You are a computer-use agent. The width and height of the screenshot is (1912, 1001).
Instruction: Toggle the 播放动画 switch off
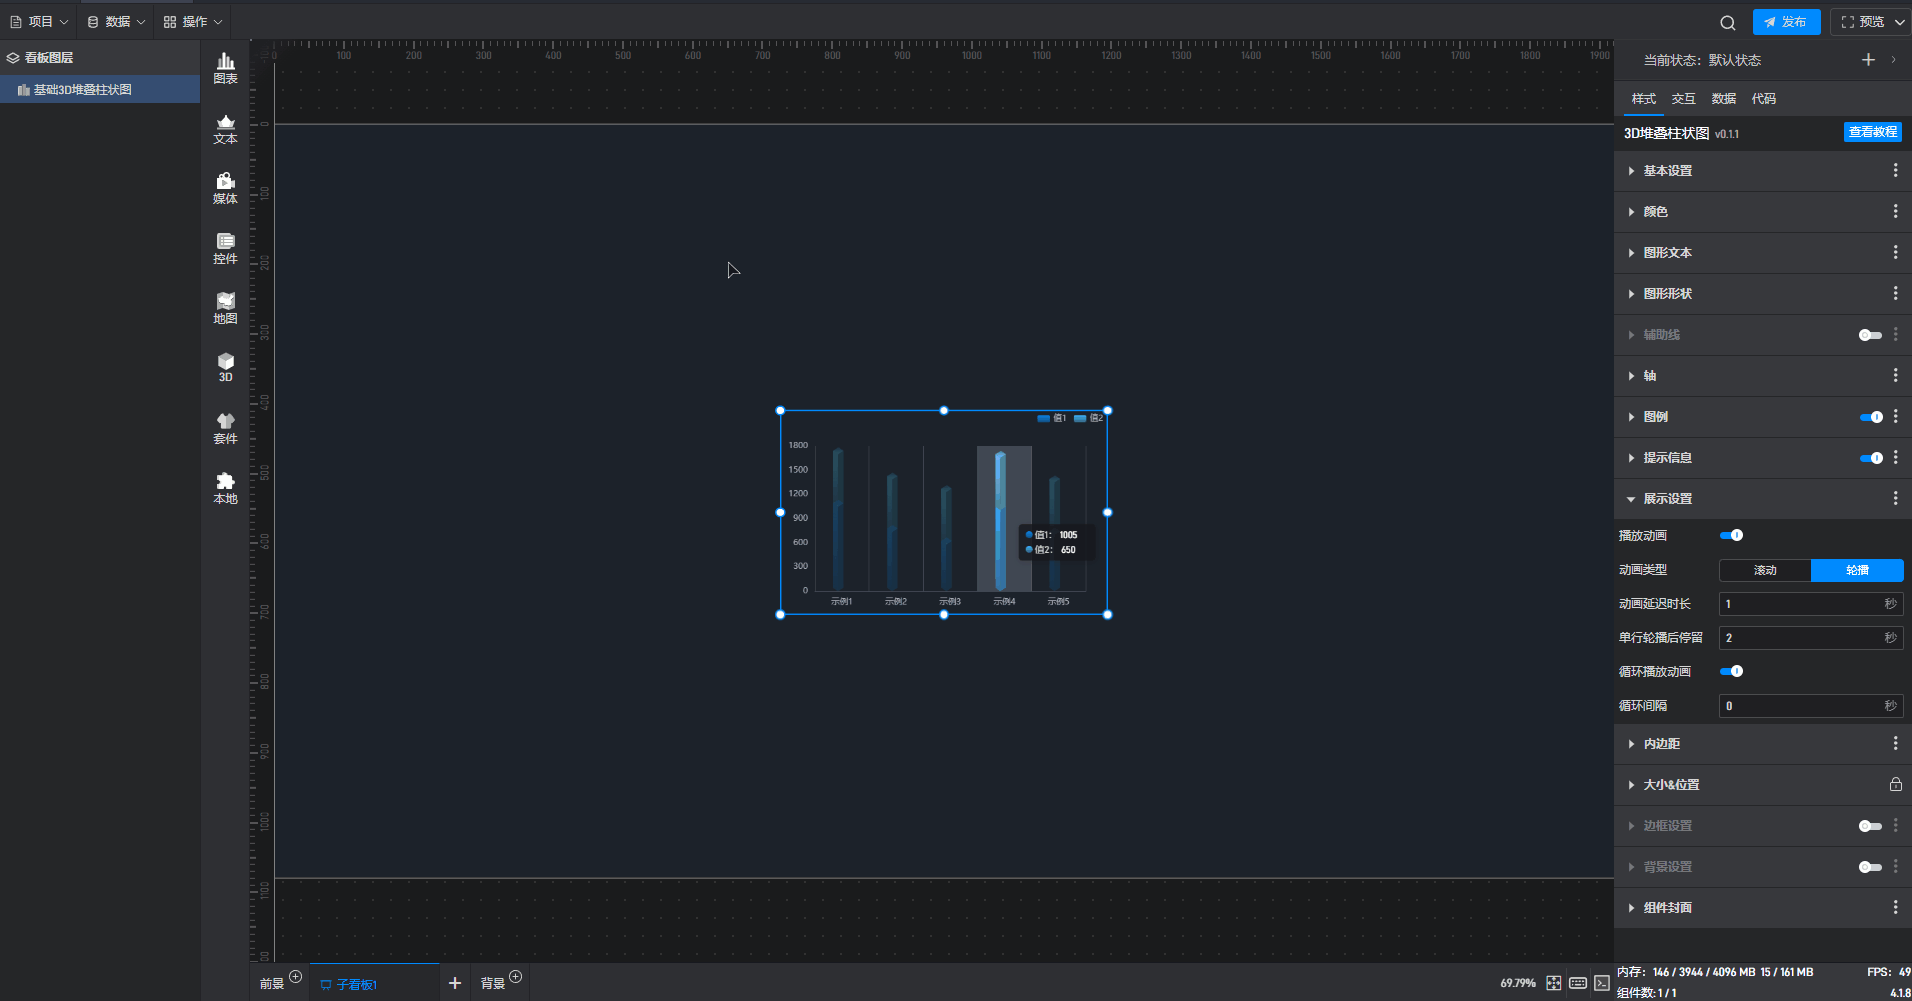(1731, 535)
